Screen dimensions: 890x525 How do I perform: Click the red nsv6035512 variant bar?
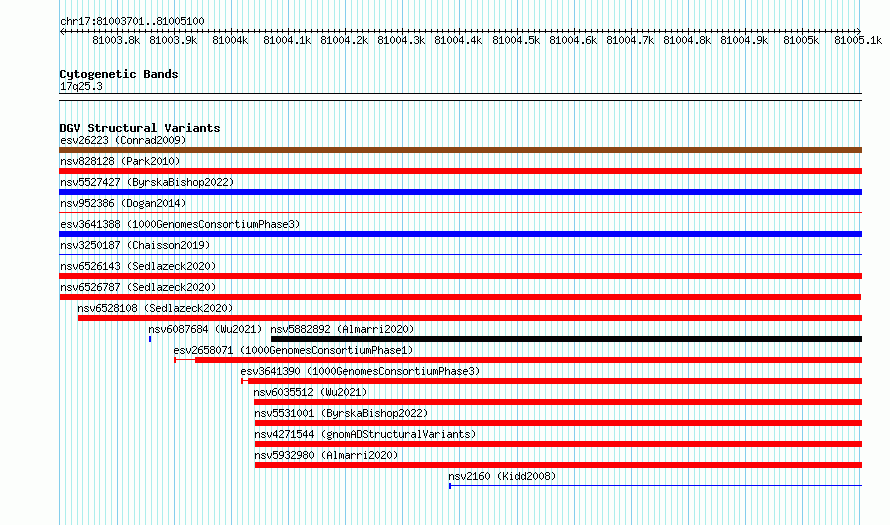point(558,402)
